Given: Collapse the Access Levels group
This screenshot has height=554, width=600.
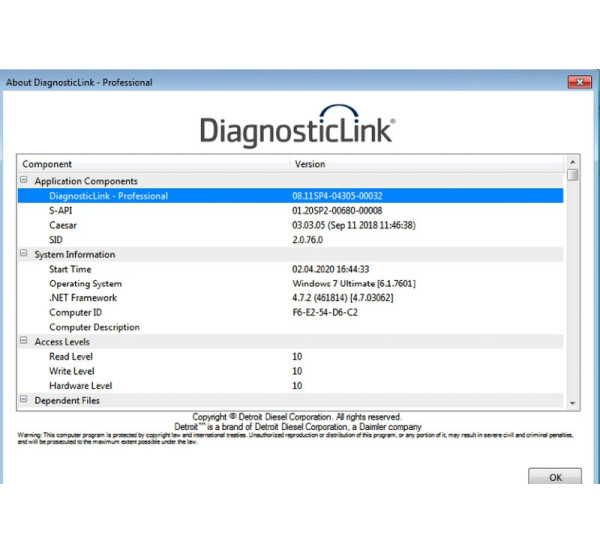Looking at the screenshot, I should [24, 342].
